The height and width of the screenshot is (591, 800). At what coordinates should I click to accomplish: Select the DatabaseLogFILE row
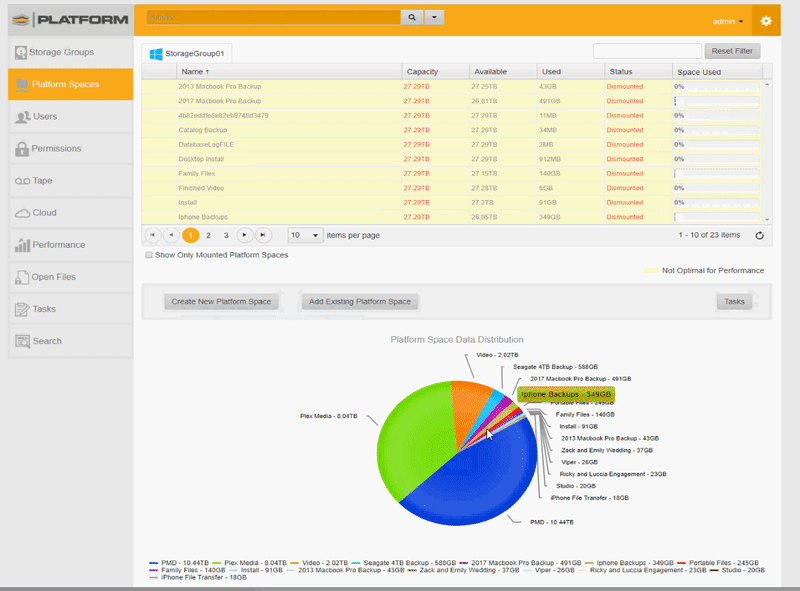pos(453,144)
